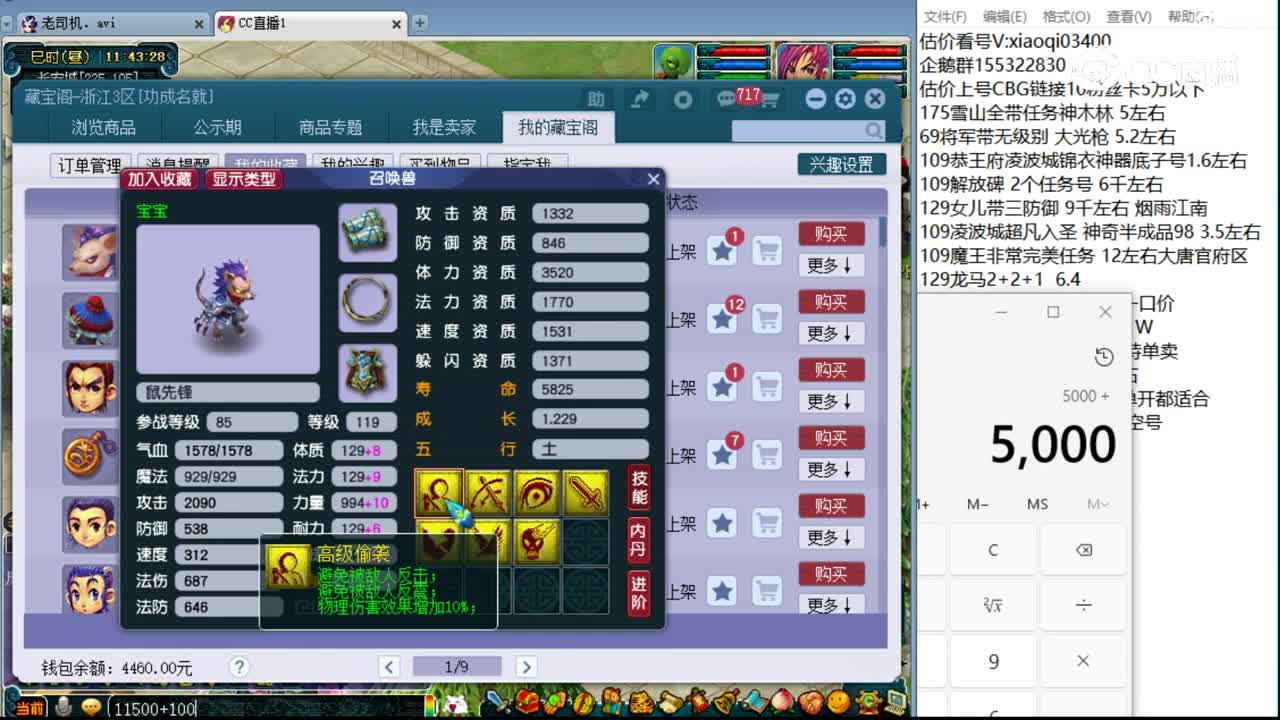
Task: Expand 更多 on the badge-7 row
Action: point(831,469)
